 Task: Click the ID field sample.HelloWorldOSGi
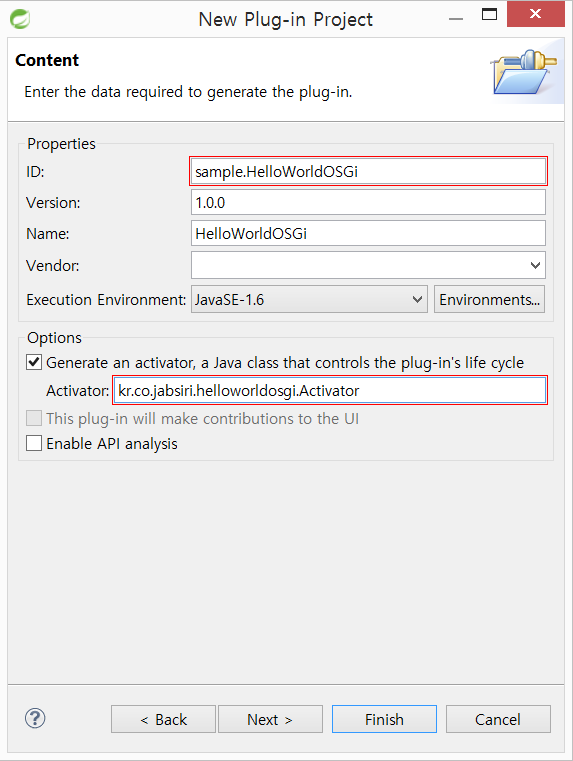tap(368, 171)
